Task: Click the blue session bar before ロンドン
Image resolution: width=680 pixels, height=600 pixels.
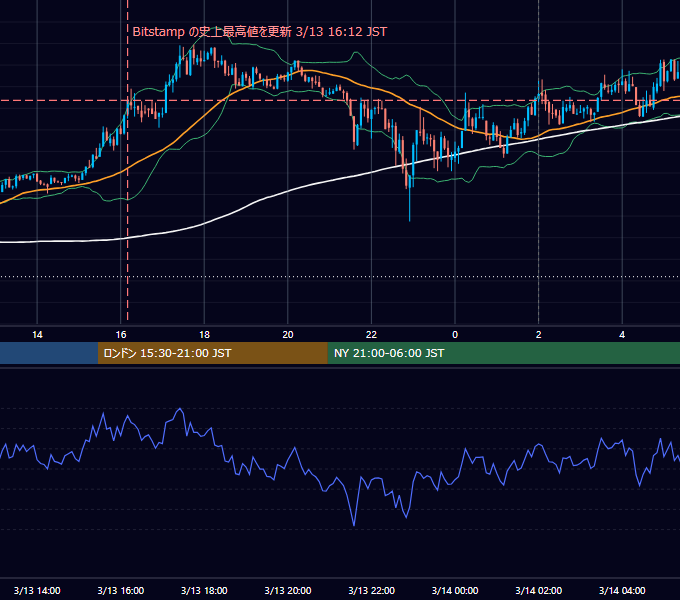Action: (x=49, y=353)
